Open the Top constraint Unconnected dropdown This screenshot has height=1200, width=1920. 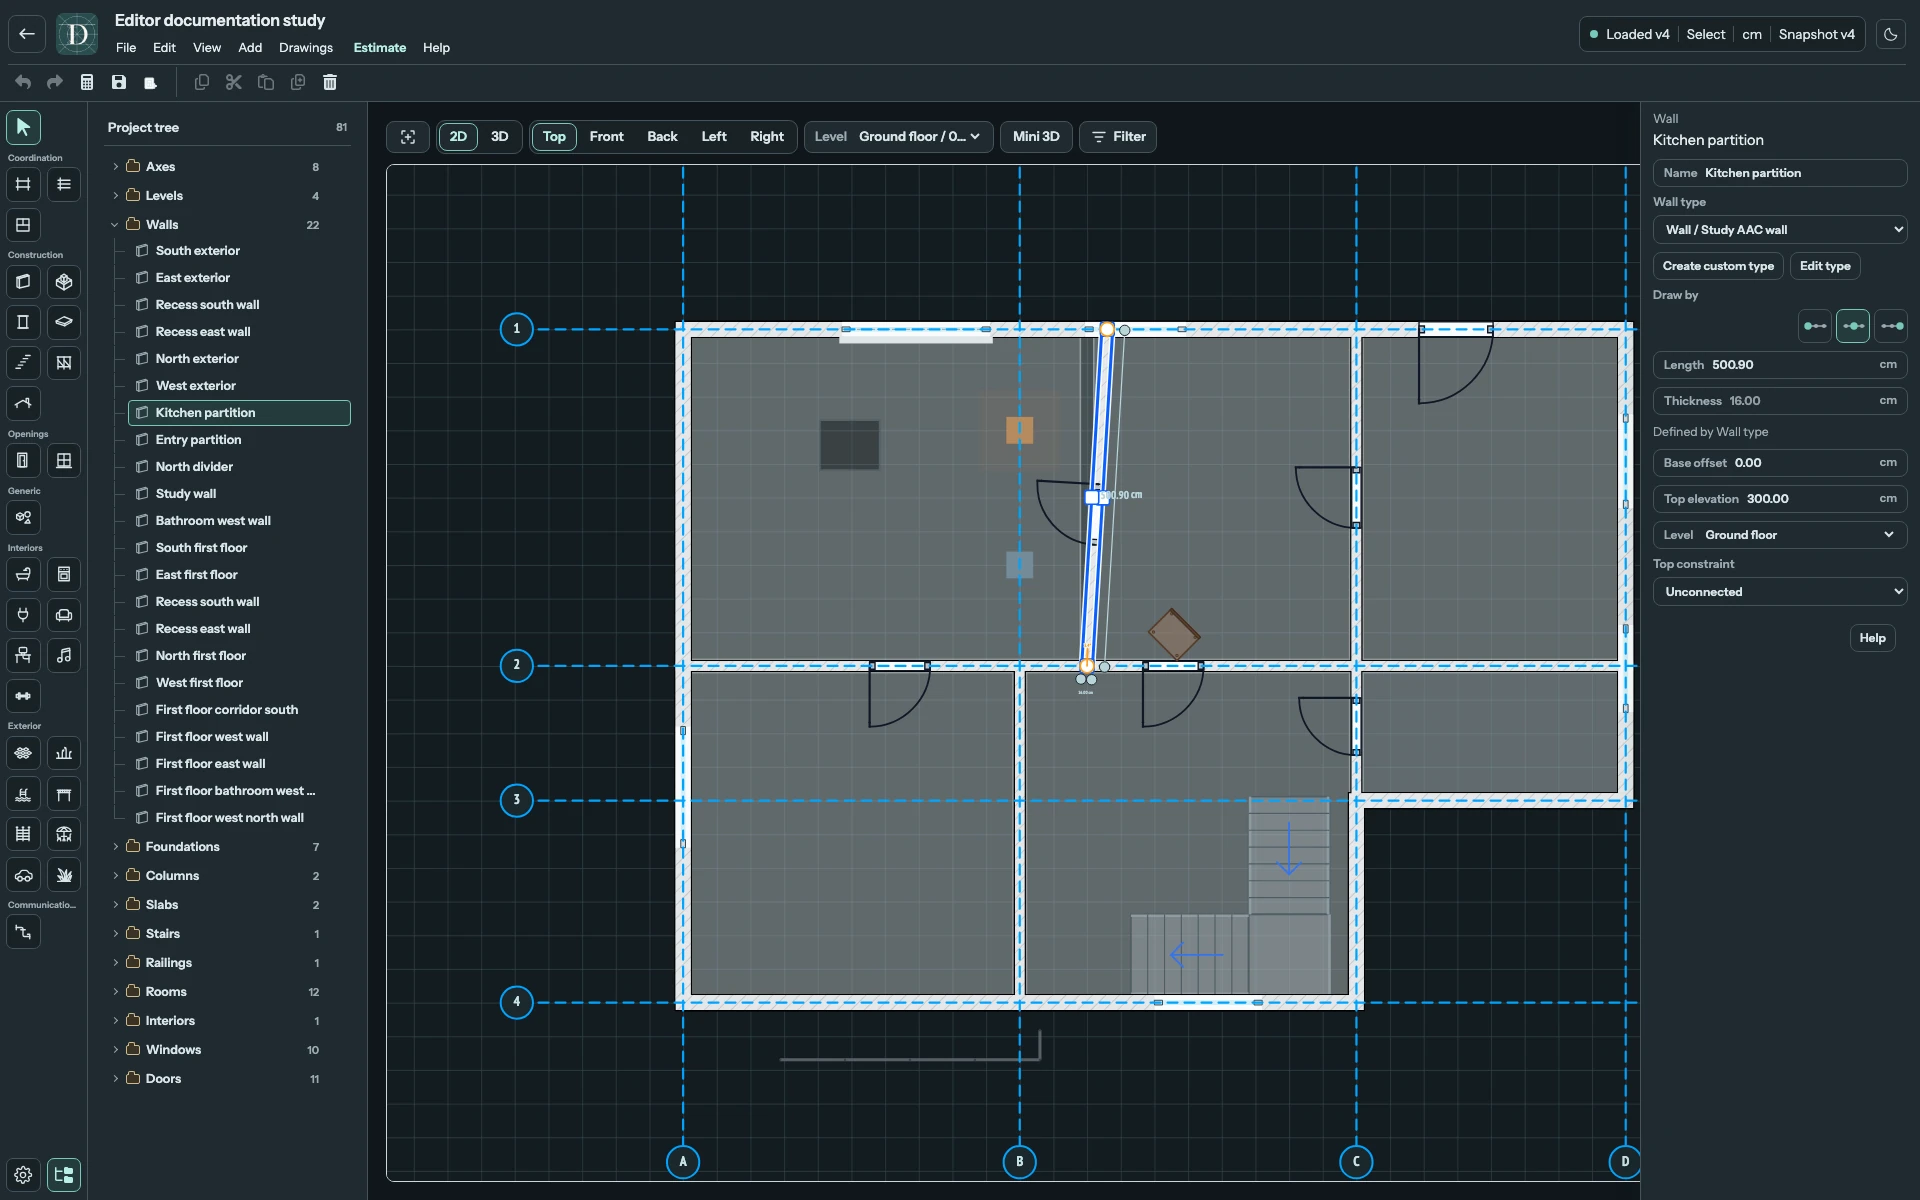1780,592
